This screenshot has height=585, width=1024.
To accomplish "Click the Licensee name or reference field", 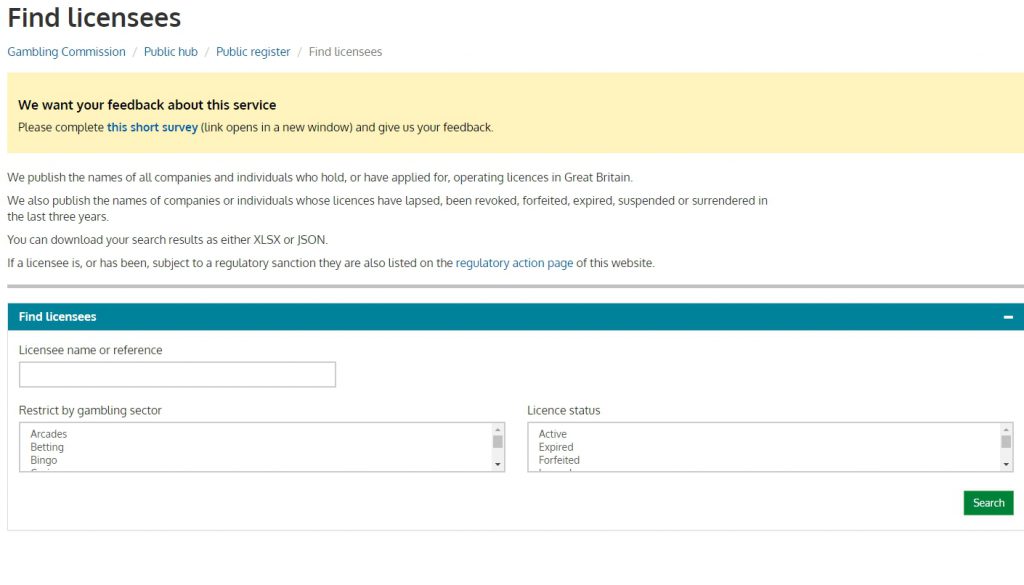I will pyautogui.click(x=177, y=375).
